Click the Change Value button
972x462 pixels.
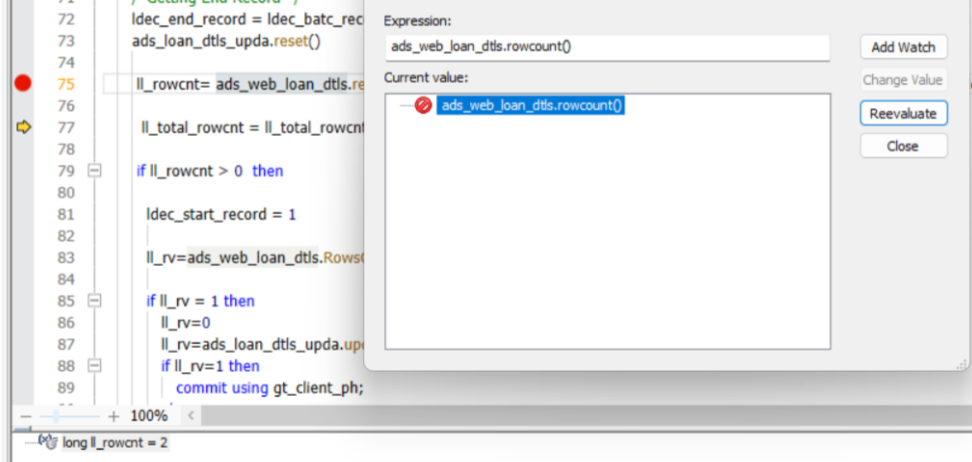coord(902,80)
